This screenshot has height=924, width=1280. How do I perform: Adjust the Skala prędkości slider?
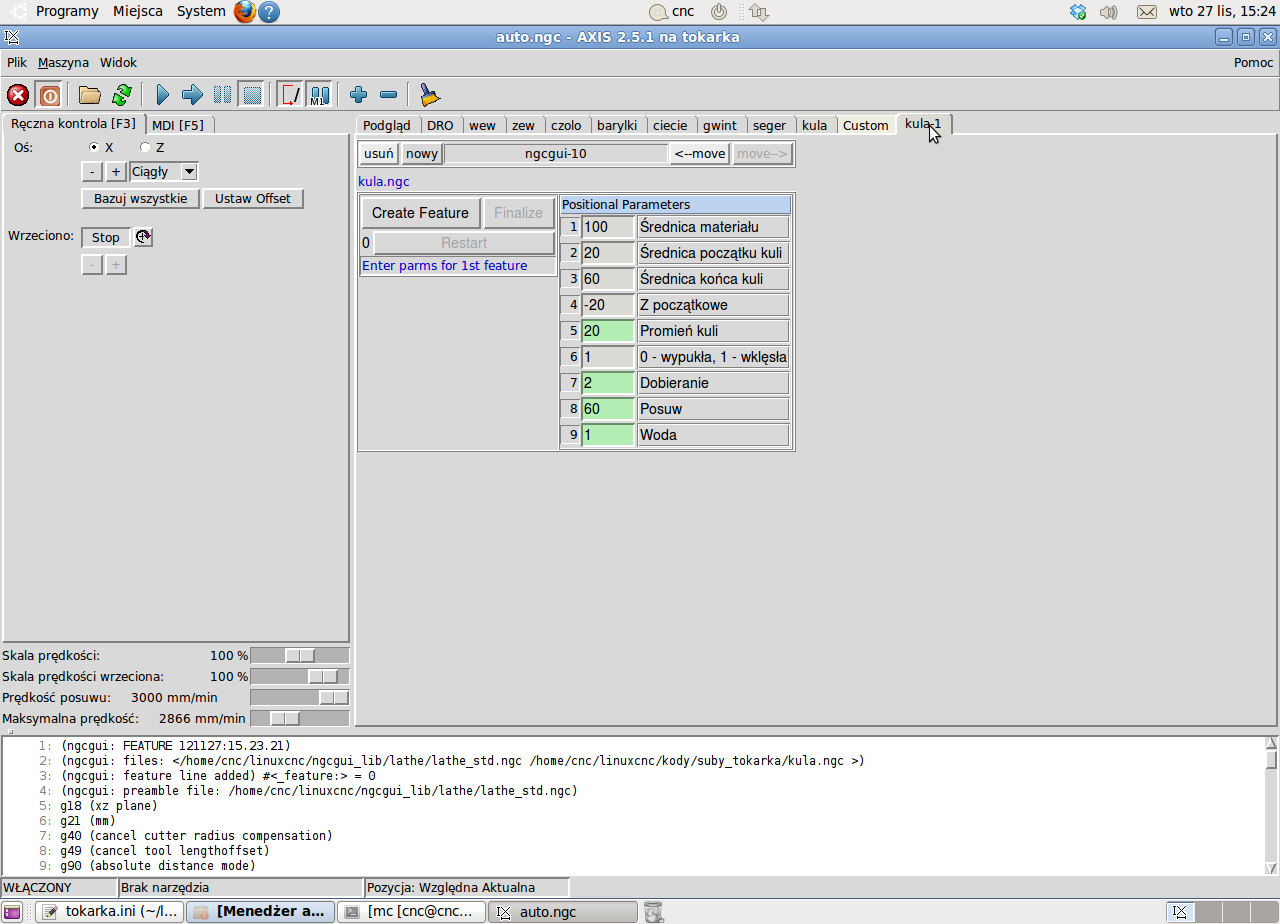point(300,656)
